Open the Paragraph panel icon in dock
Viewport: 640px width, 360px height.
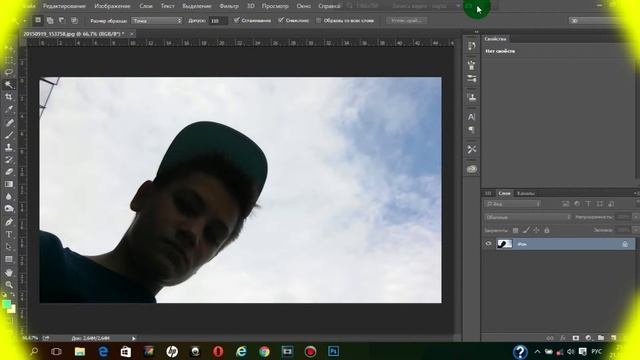(472, 130)
